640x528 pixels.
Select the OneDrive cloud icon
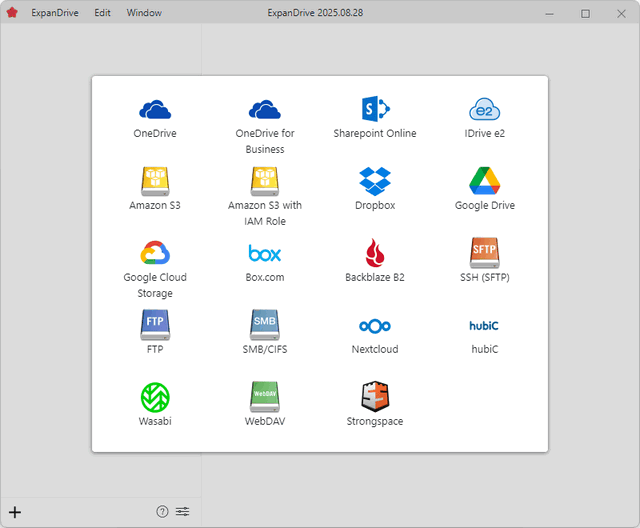(x=155, y=109)
